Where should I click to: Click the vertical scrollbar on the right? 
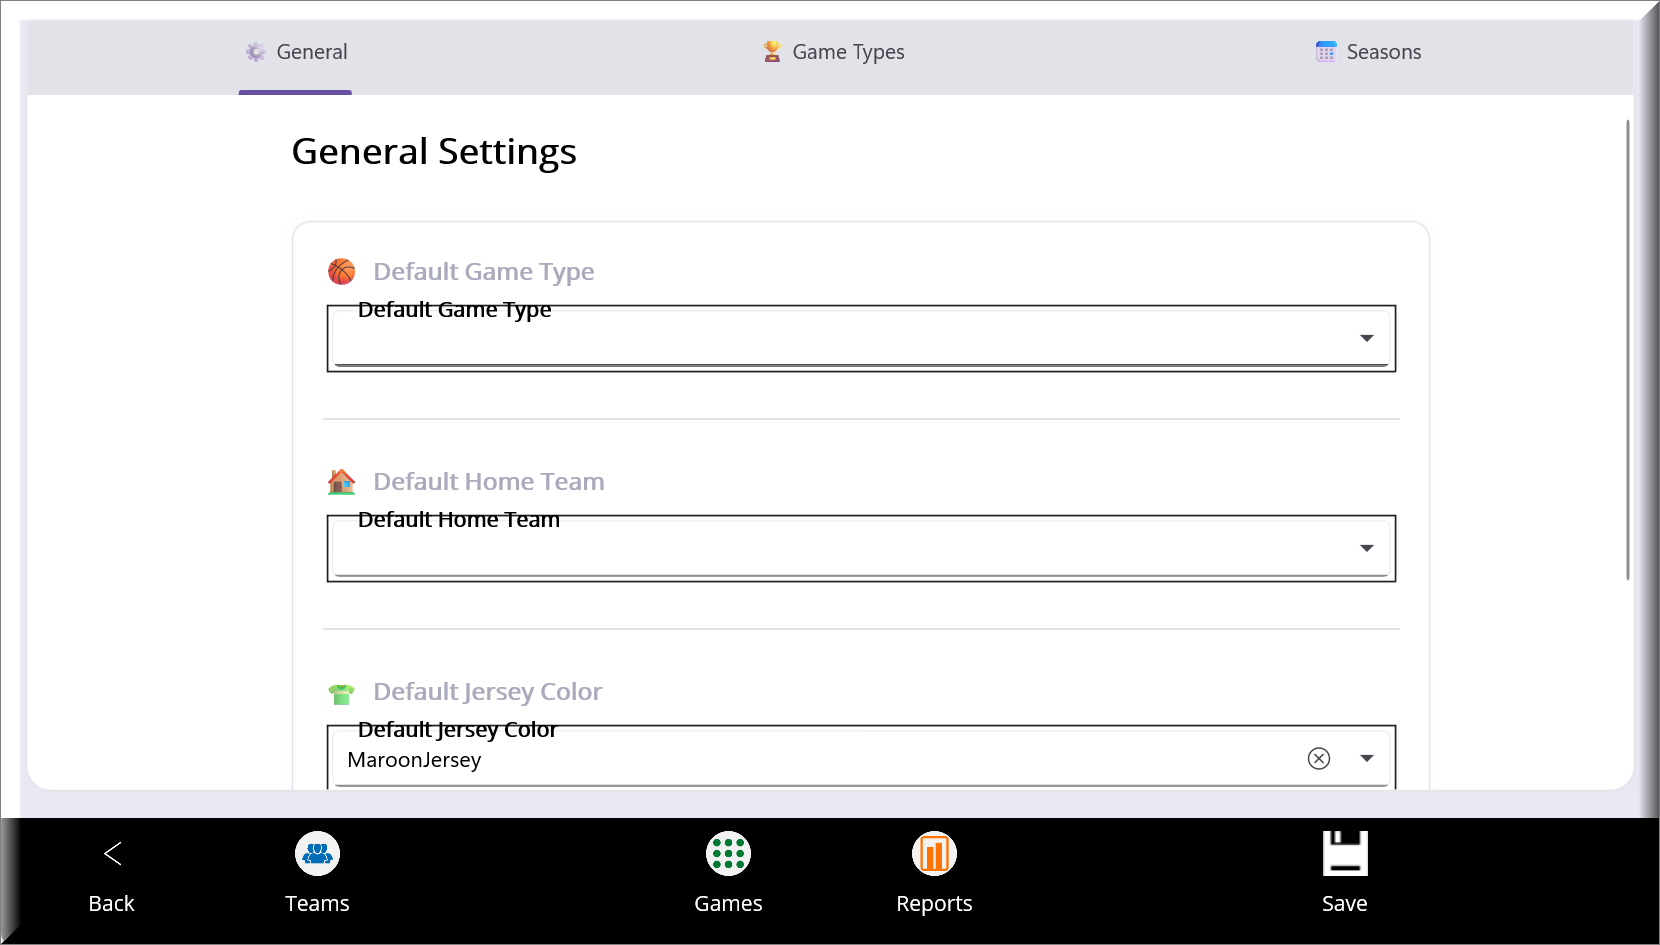pyautogui.click(x=1627, y=350)
